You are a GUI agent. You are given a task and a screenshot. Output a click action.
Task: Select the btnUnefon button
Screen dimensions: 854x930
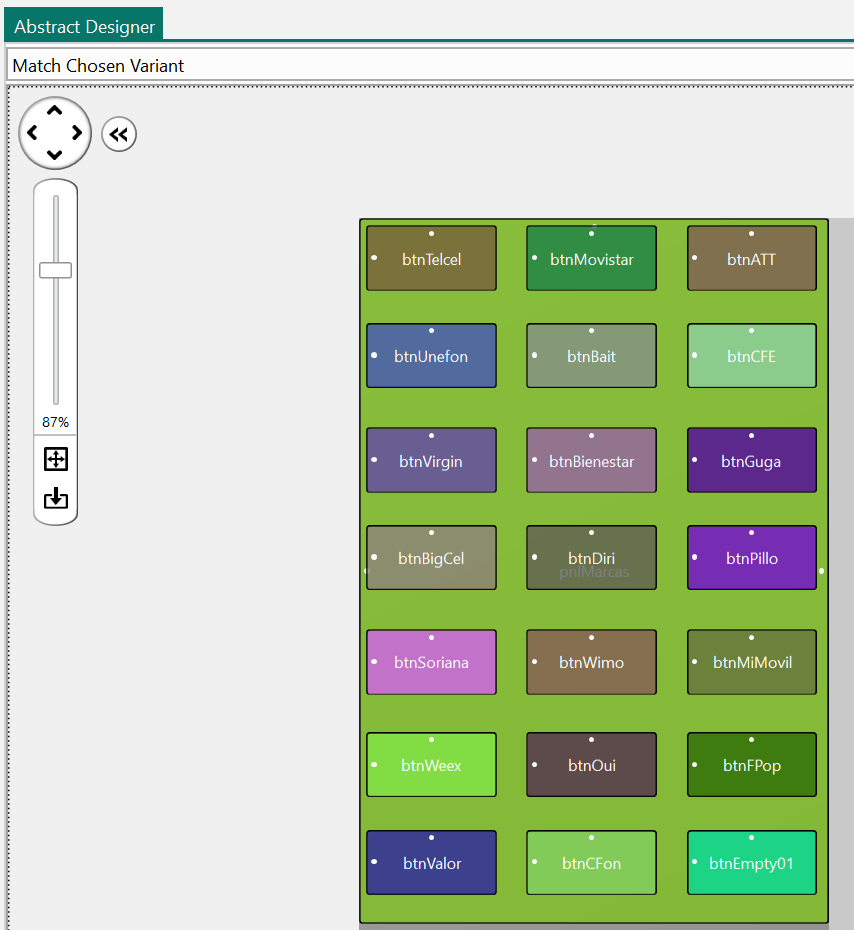click(x=431, y=356)
